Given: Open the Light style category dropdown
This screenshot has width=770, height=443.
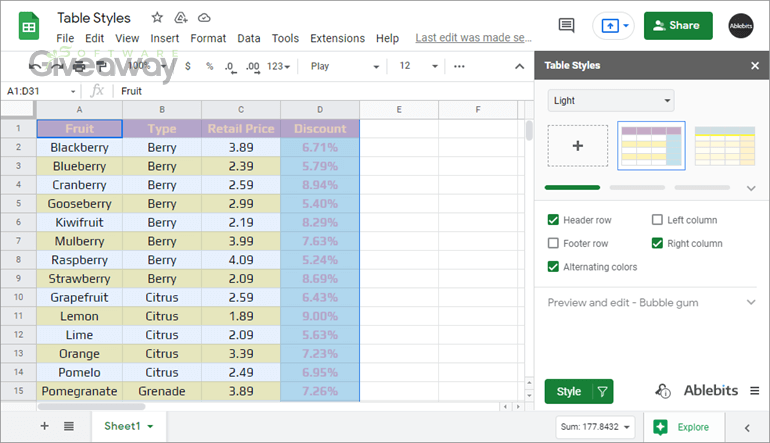Looking at the screenshot, I should 610,100.
